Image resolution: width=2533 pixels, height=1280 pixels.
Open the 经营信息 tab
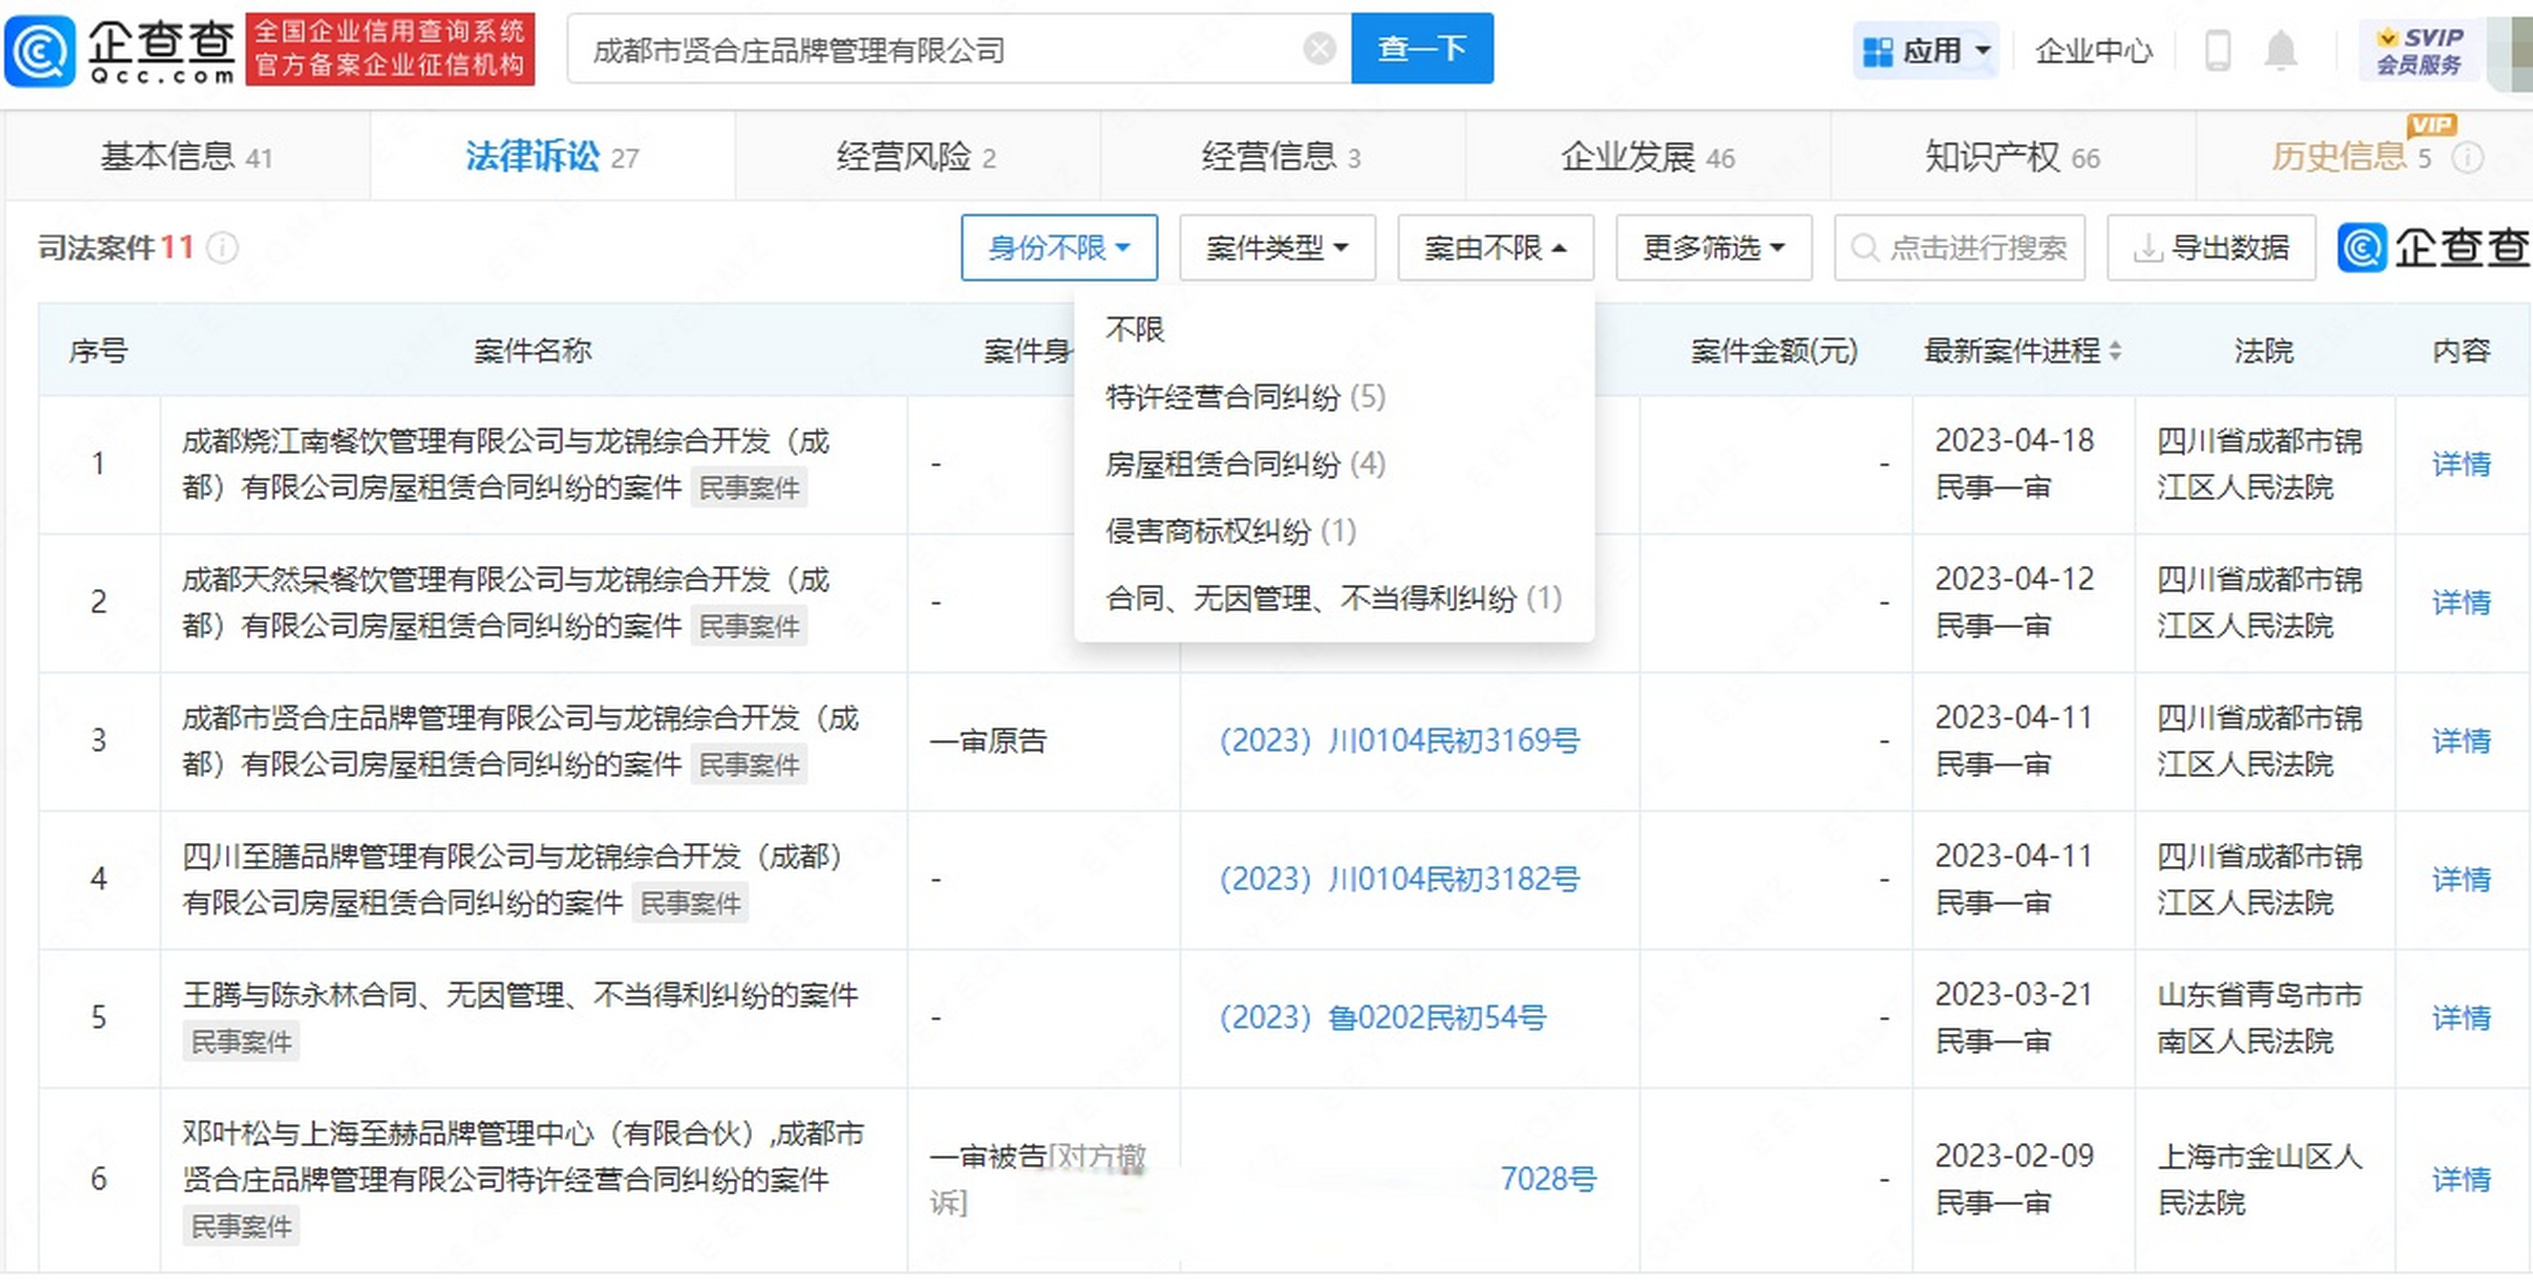[x=1282, y=157]
